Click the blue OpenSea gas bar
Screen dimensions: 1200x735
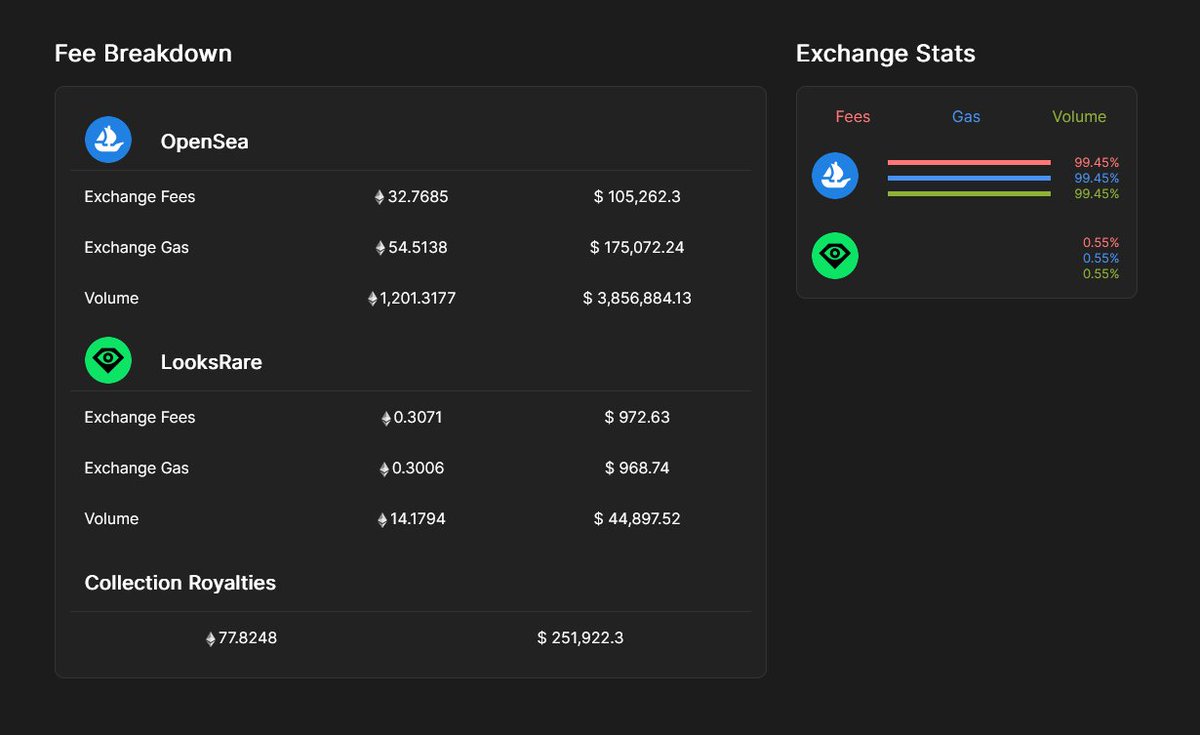969,178
